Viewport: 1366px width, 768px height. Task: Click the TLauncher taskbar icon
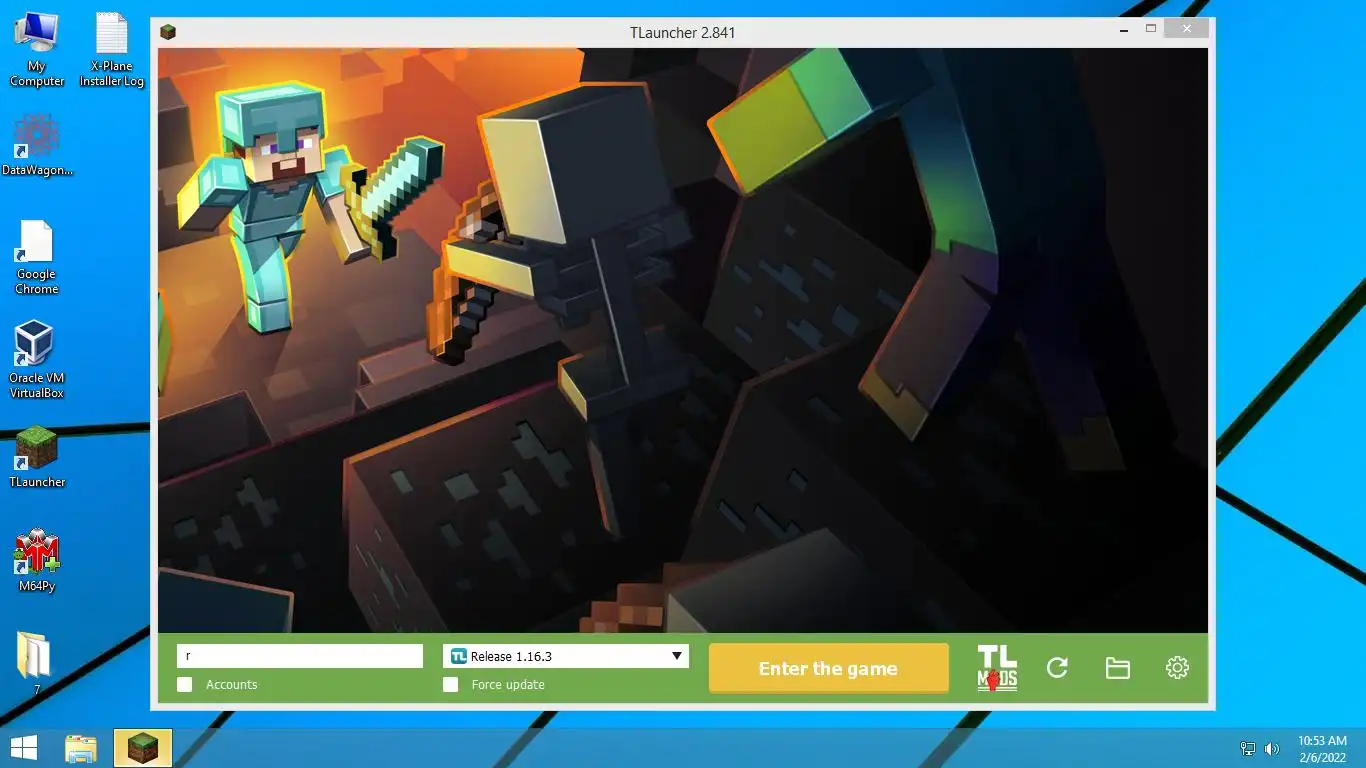coord(143,748)
